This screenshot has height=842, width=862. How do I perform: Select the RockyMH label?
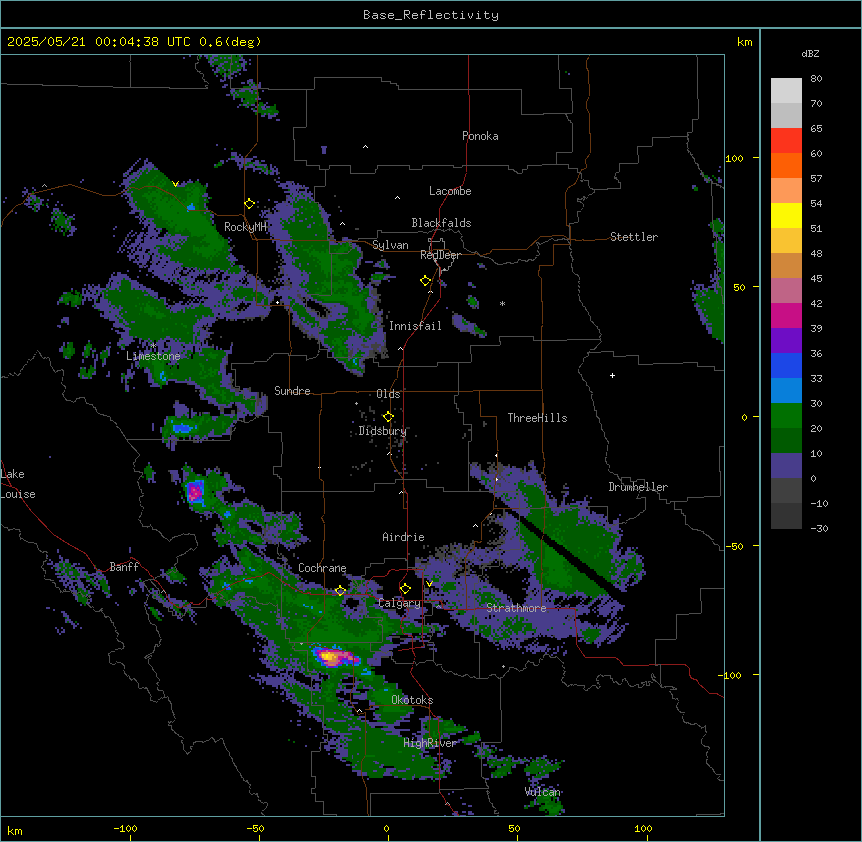click(x=245, y=227)
